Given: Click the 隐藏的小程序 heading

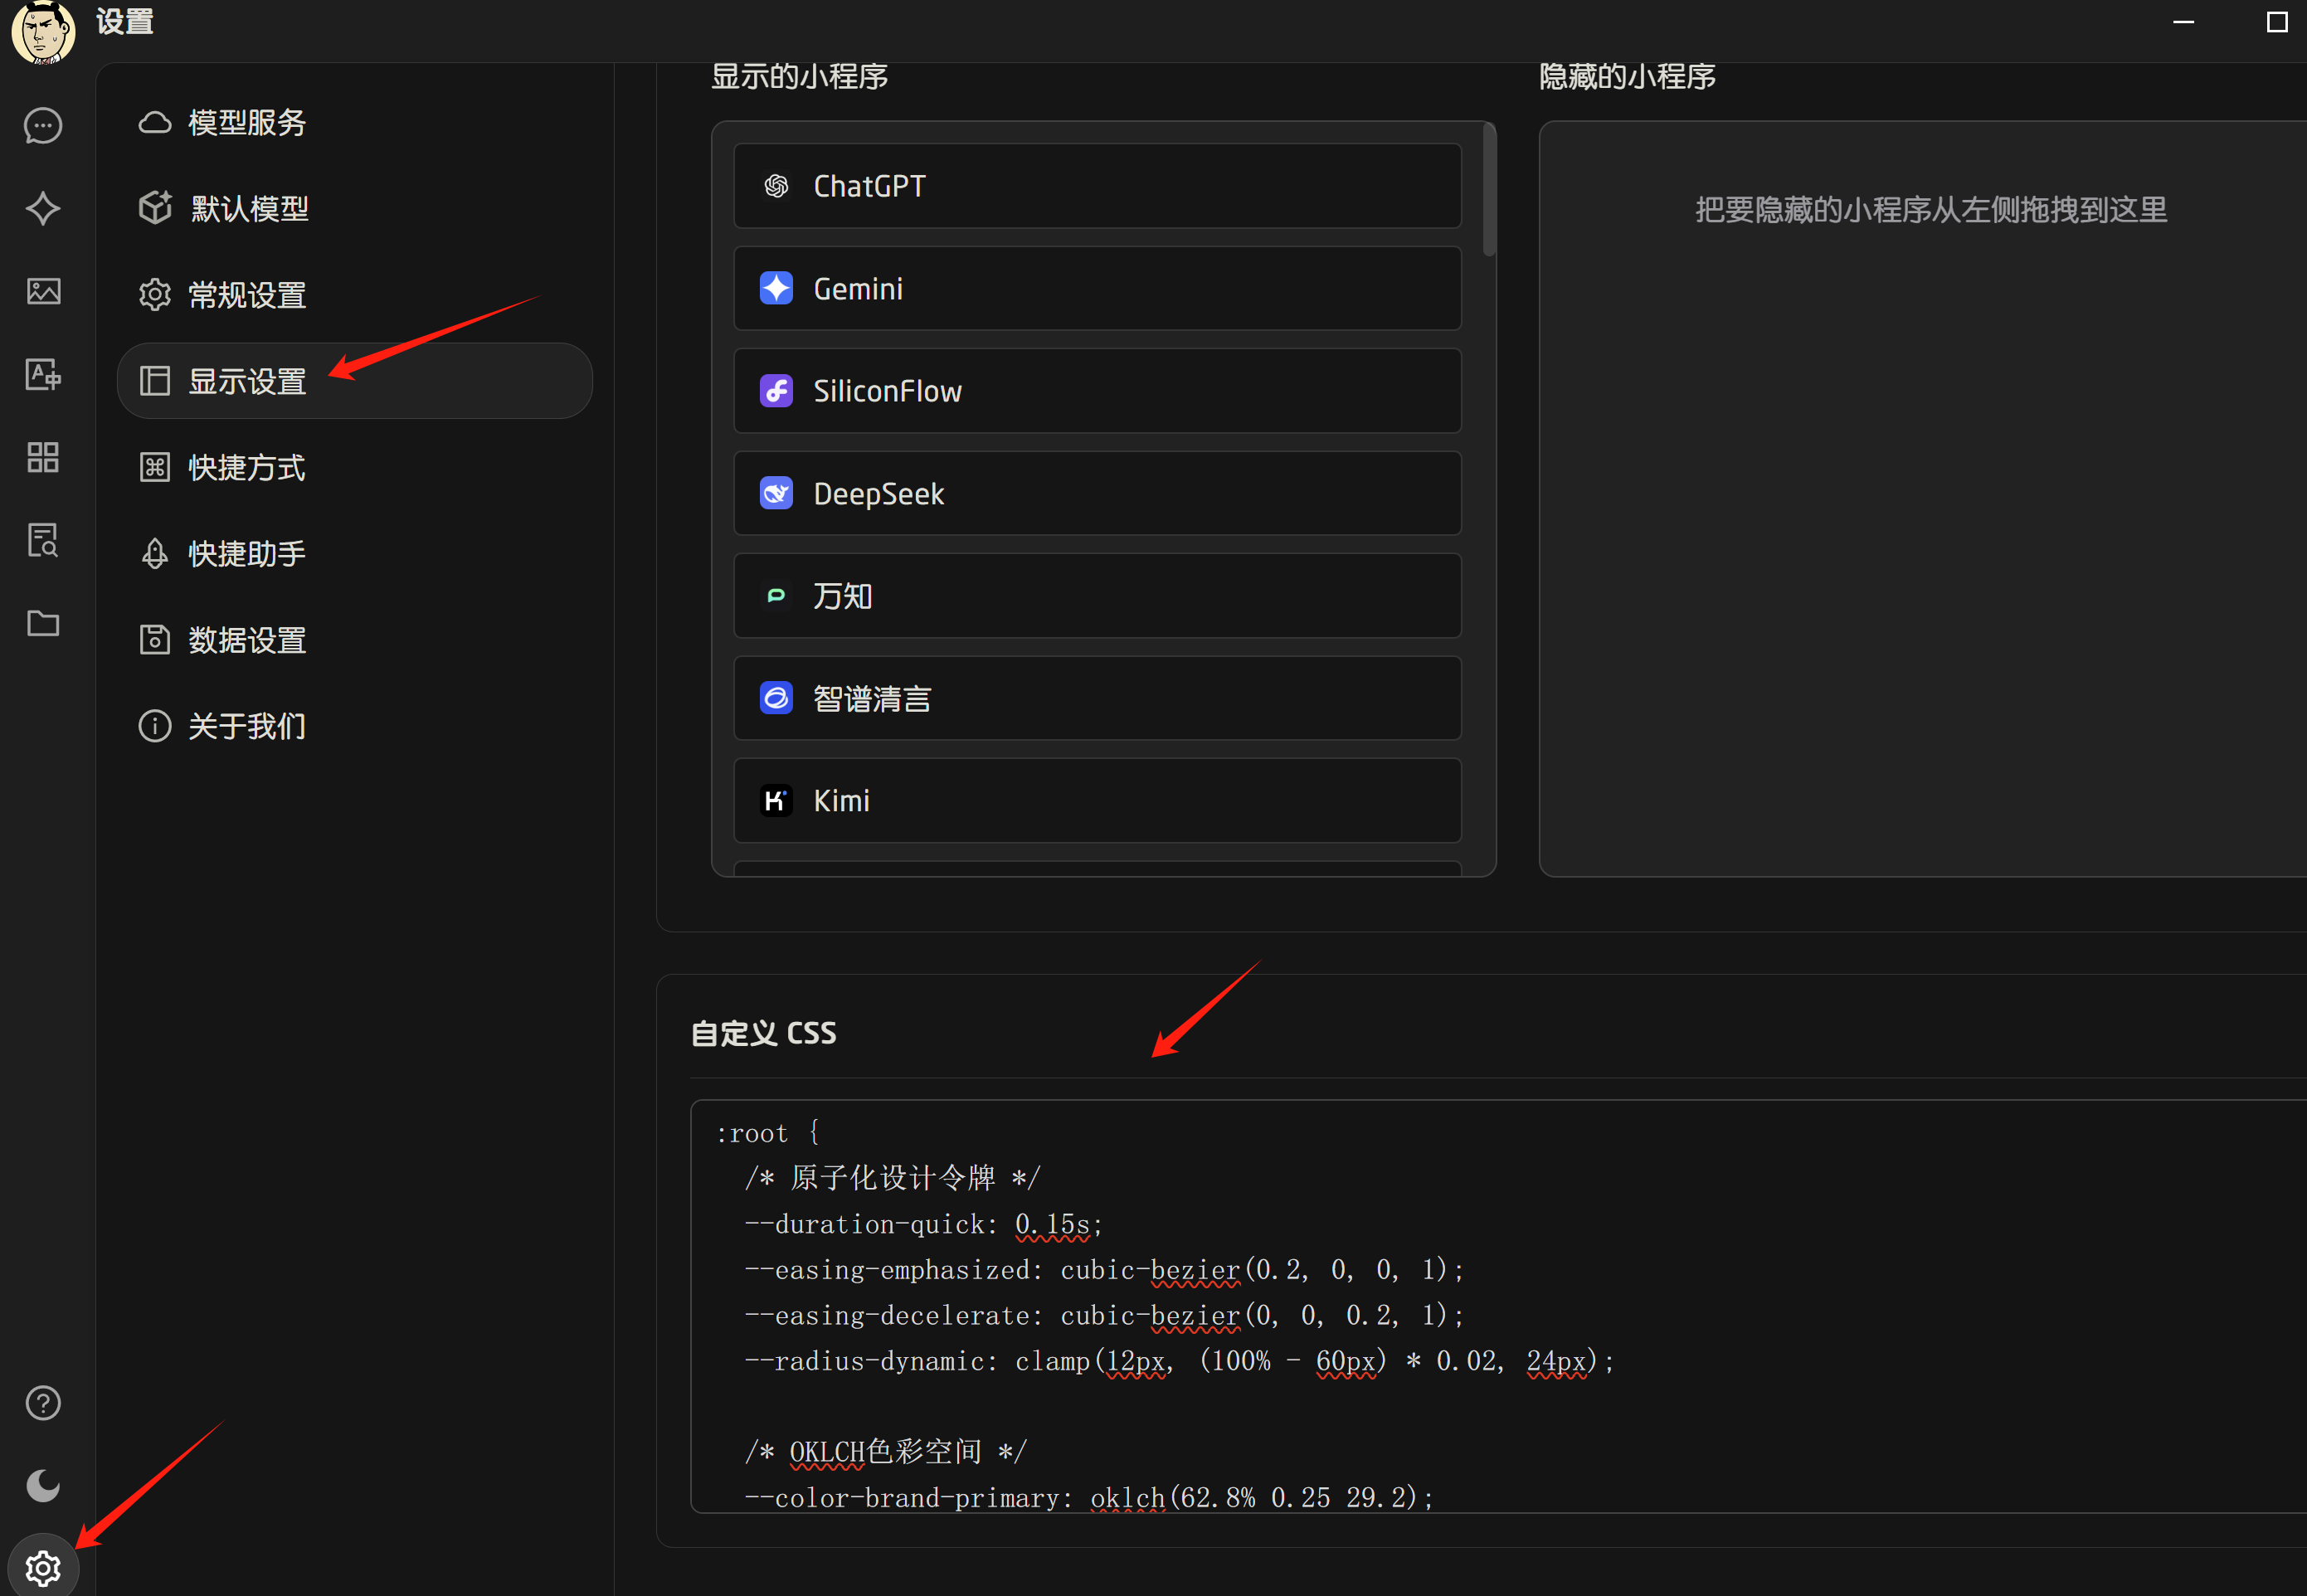Looking at the screenshot, I should click(x=1627, y=76).
